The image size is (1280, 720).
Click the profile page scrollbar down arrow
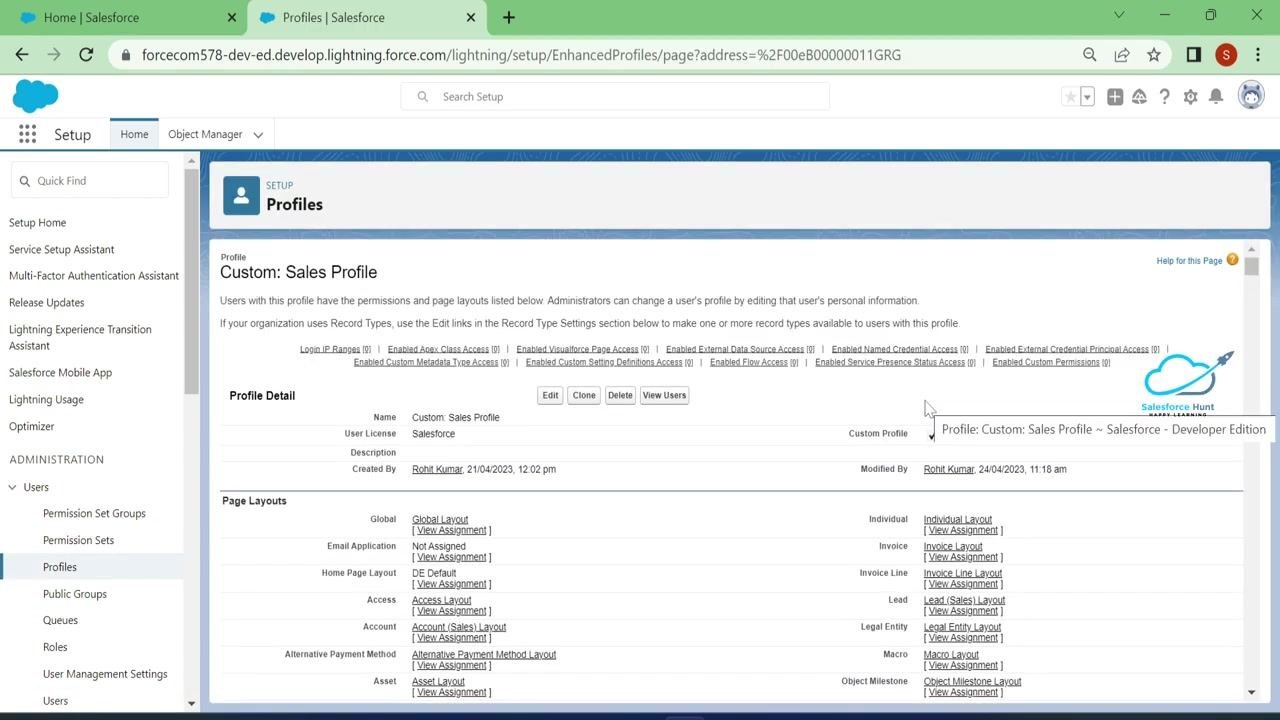tap(1251, 692)
